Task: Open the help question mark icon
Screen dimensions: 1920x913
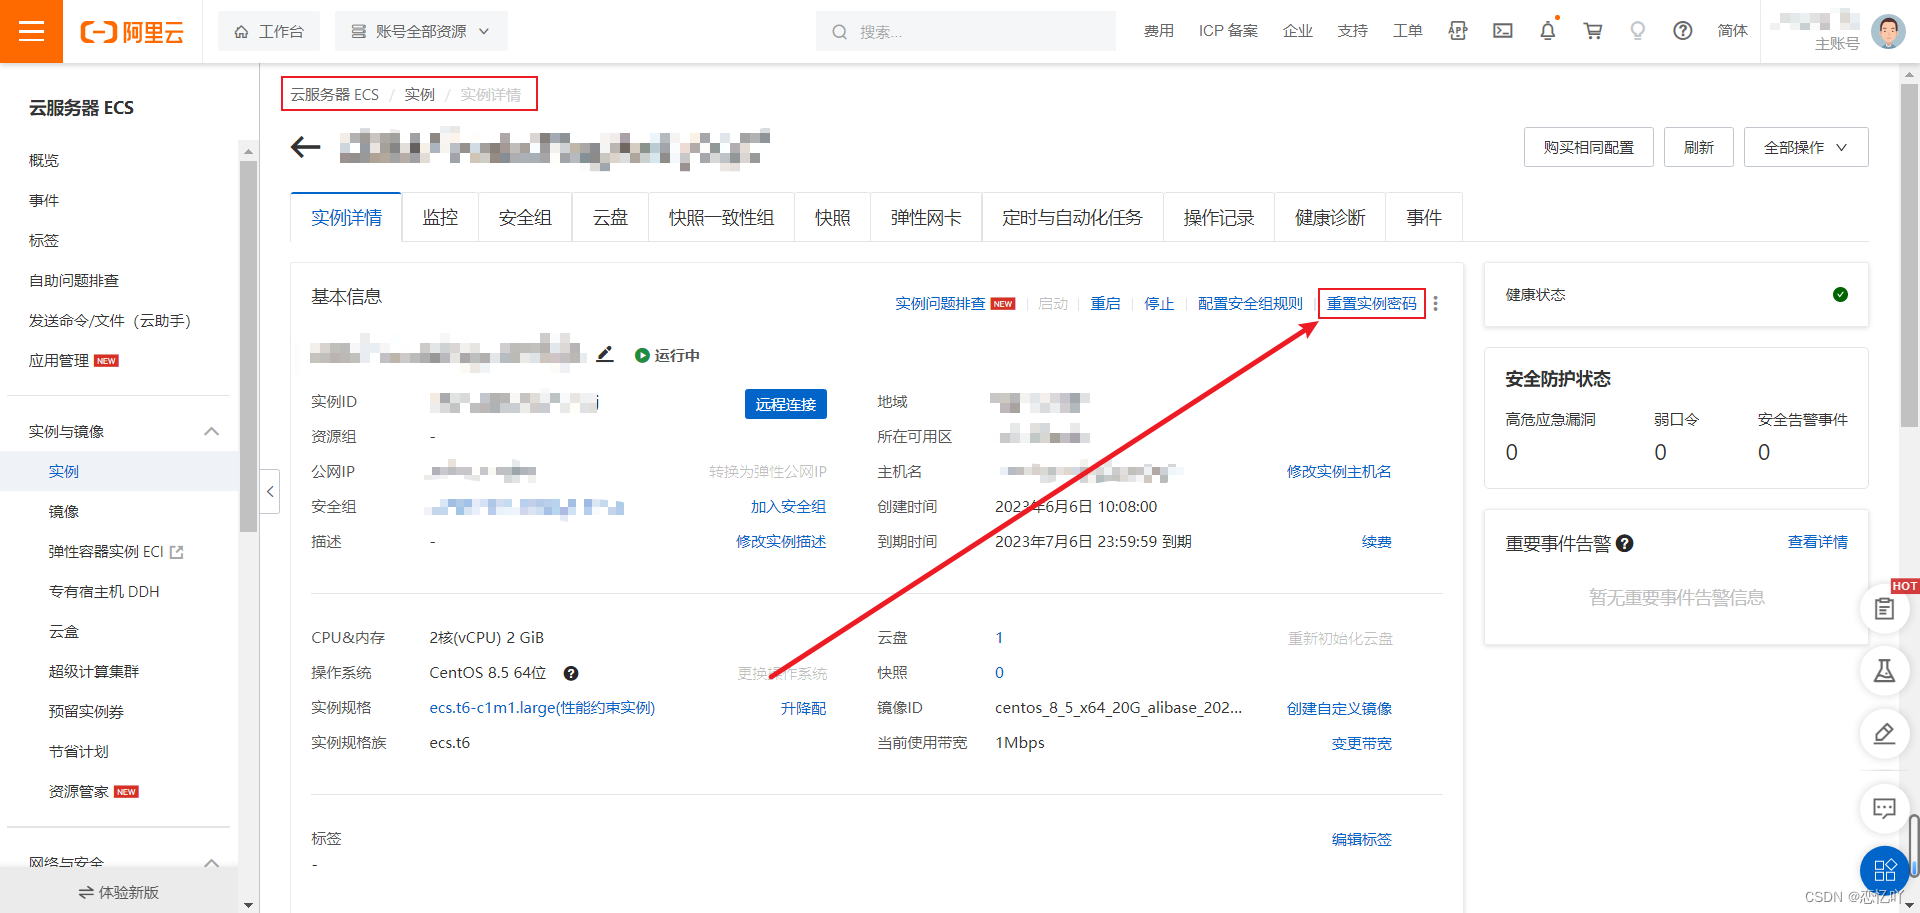Action: pyautogui.click(x=1683, y=31)
